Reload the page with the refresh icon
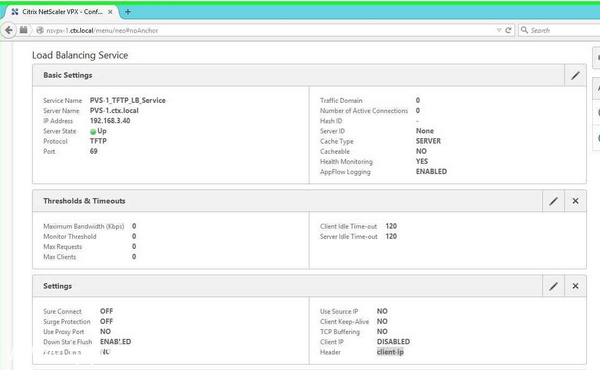 pyautogui.click(x=508, y=30)
